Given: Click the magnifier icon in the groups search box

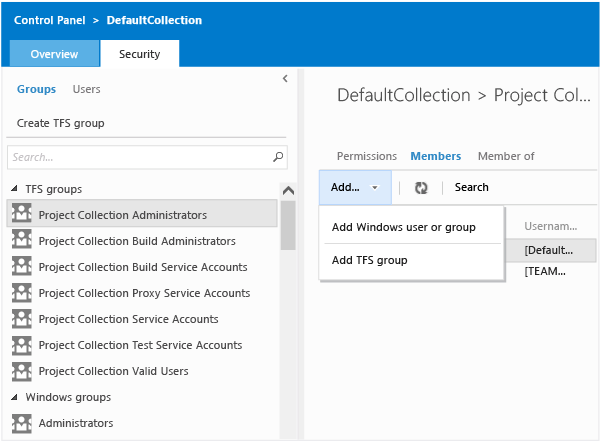Looking at the screenshot, I should click(278, 157).
